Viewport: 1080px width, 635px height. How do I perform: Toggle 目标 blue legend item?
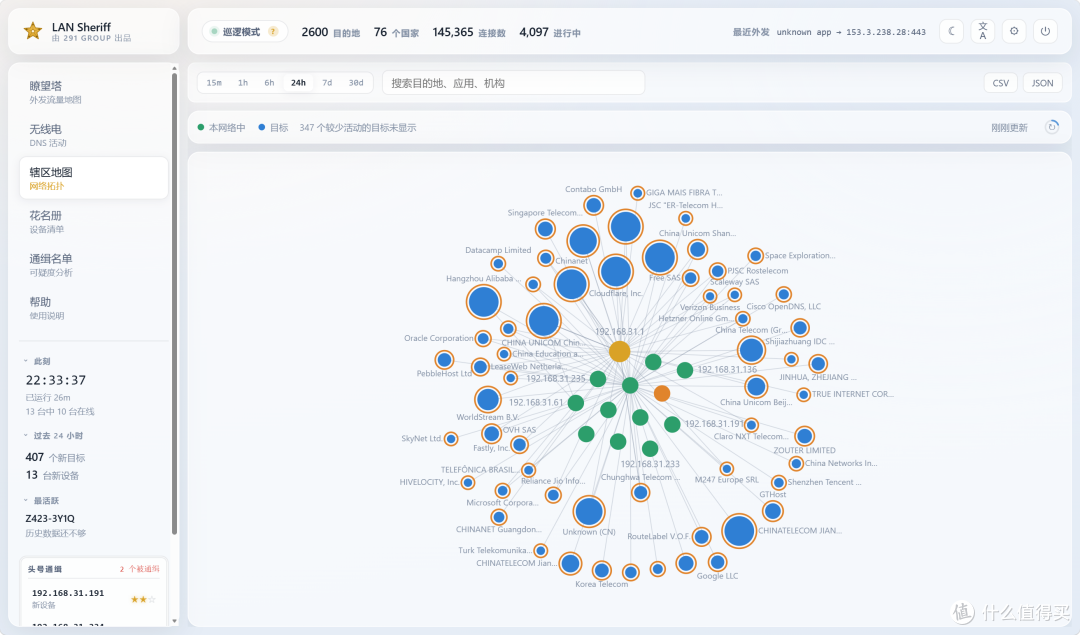273,127
